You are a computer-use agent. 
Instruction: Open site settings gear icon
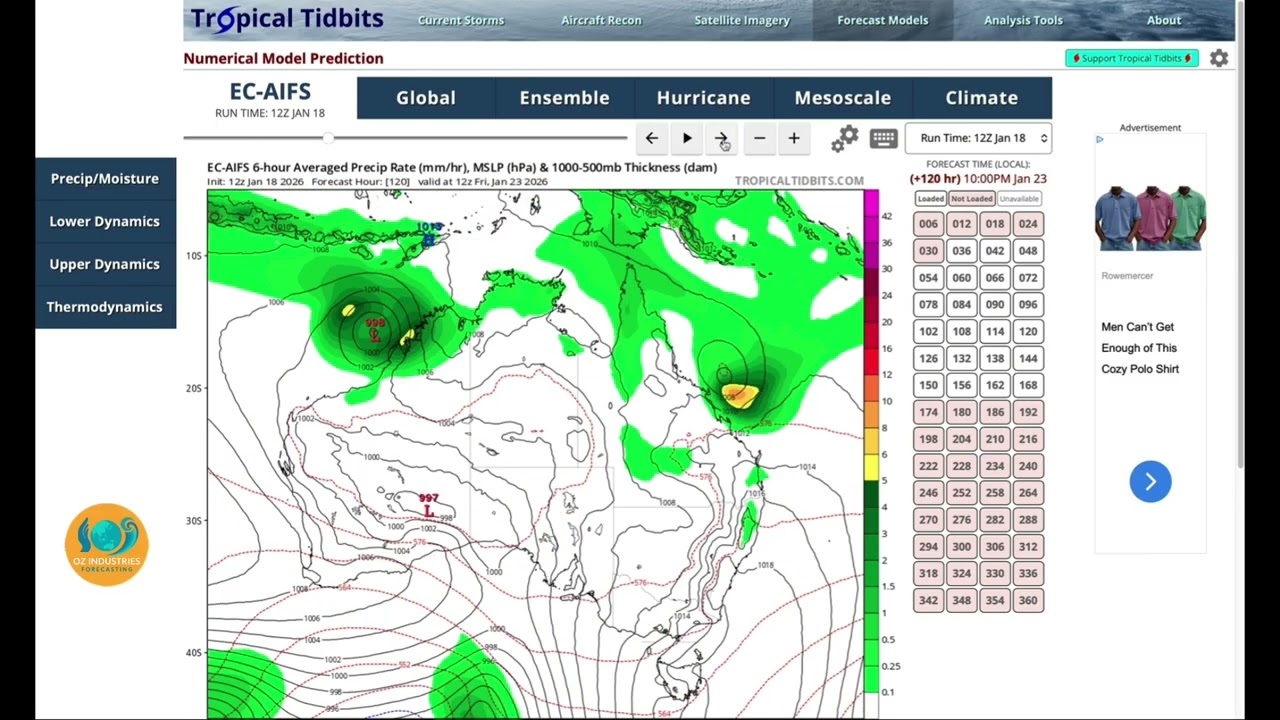pyautogui.click(x=1219, y=58)
